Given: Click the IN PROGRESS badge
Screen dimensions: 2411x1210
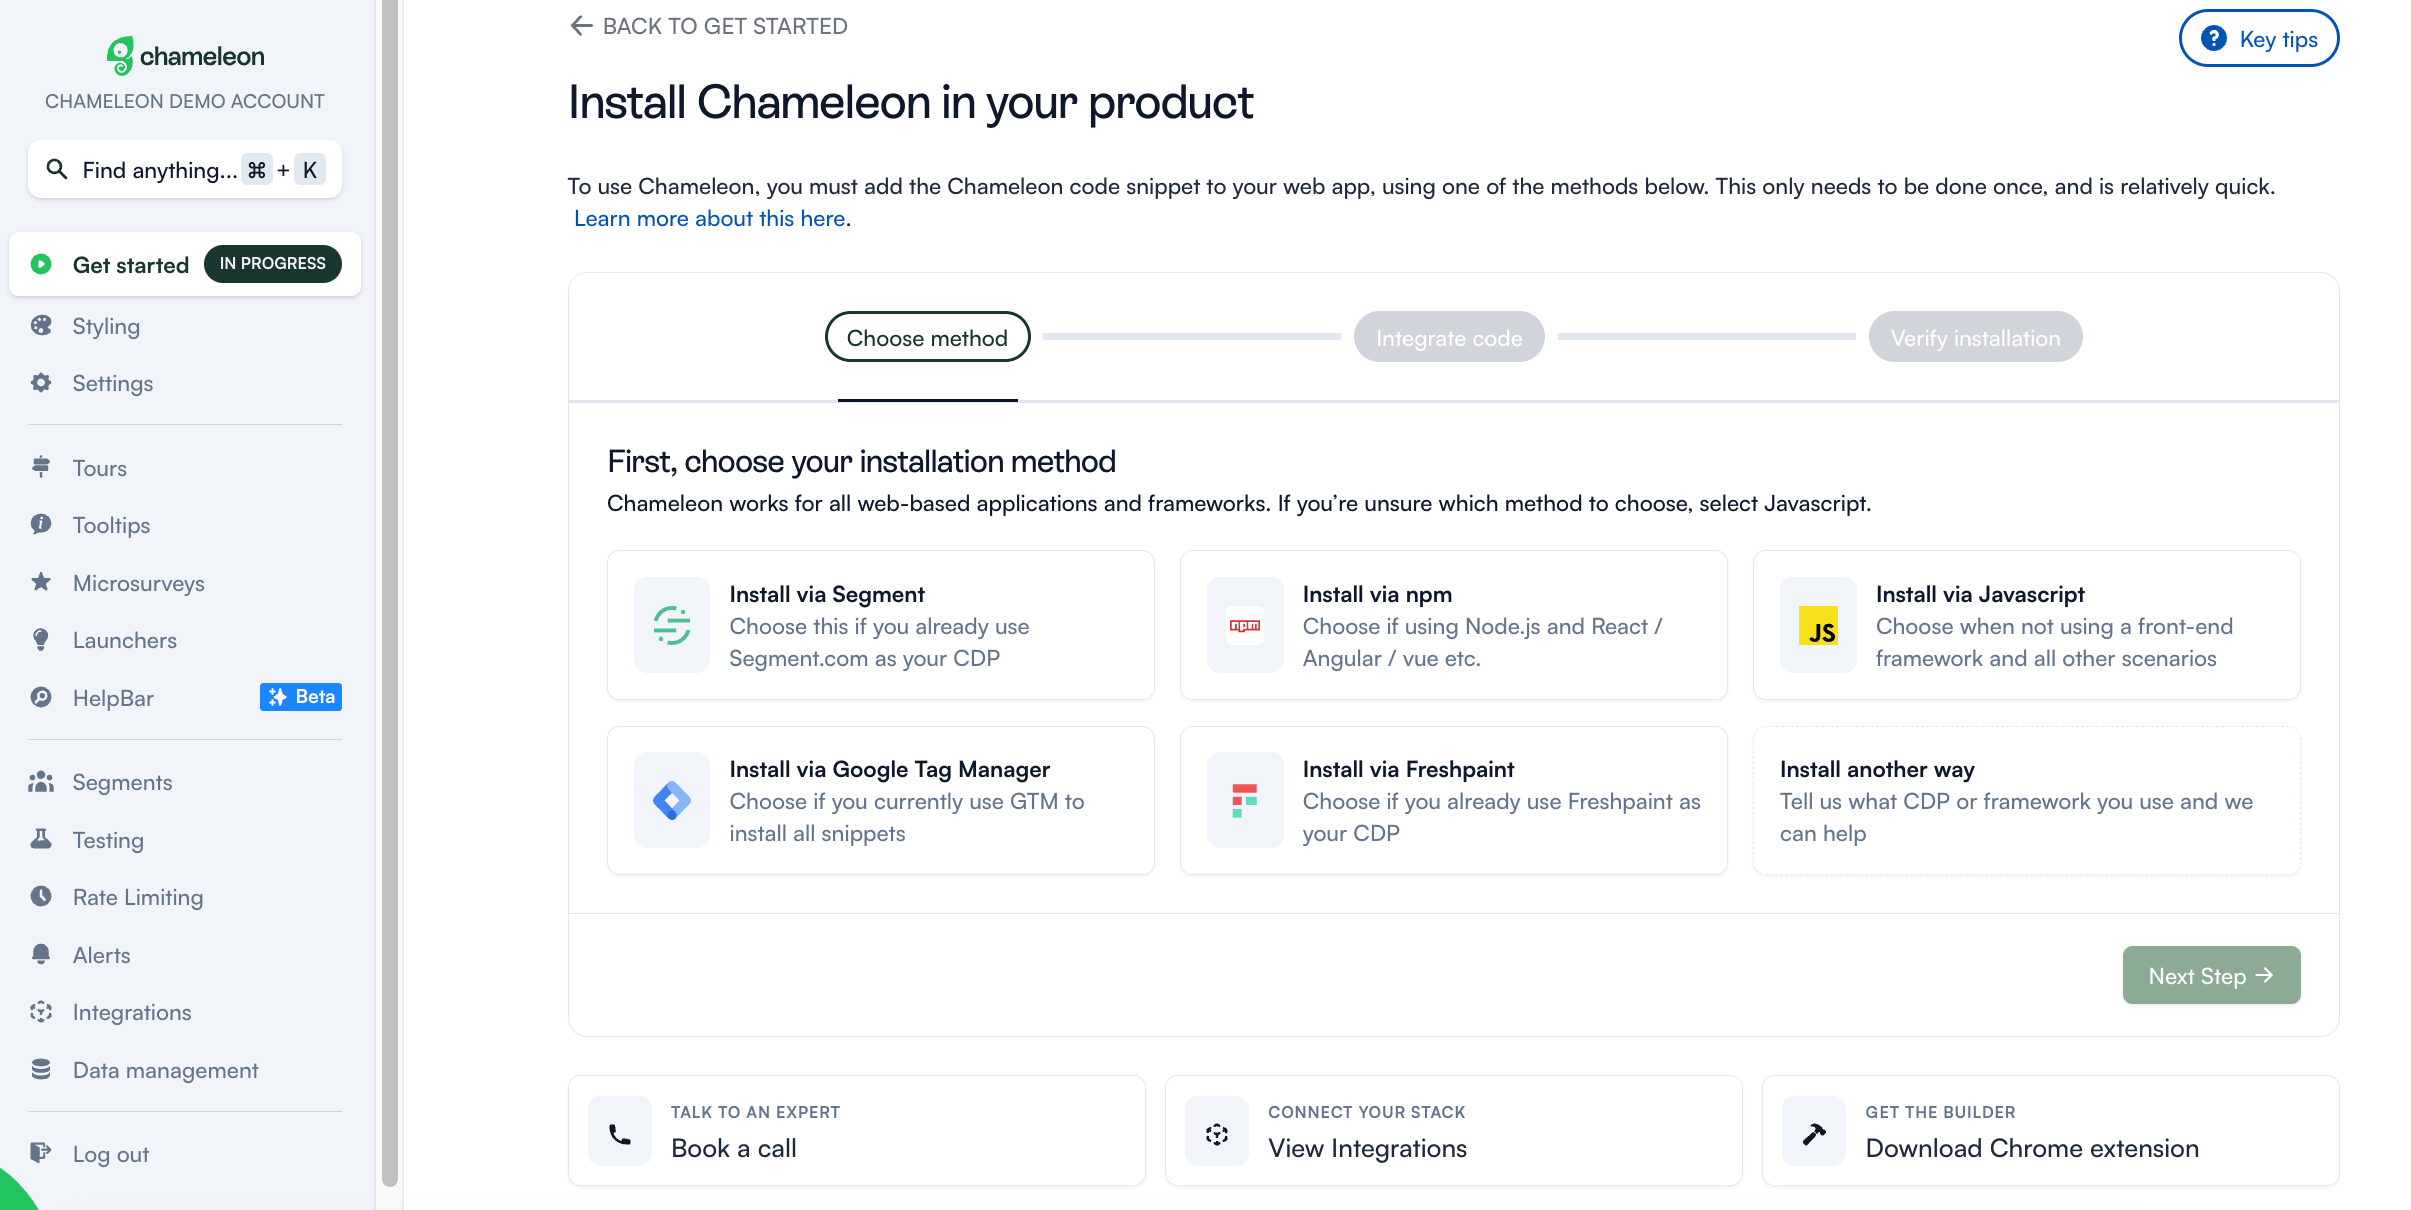Looking at the screenshot, I should coord(273,264).
